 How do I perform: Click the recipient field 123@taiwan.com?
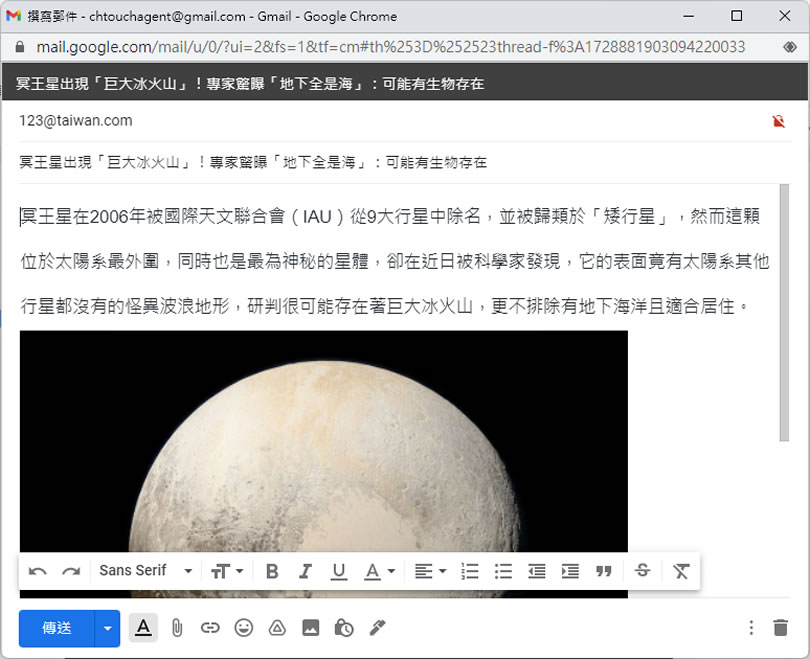75,120
